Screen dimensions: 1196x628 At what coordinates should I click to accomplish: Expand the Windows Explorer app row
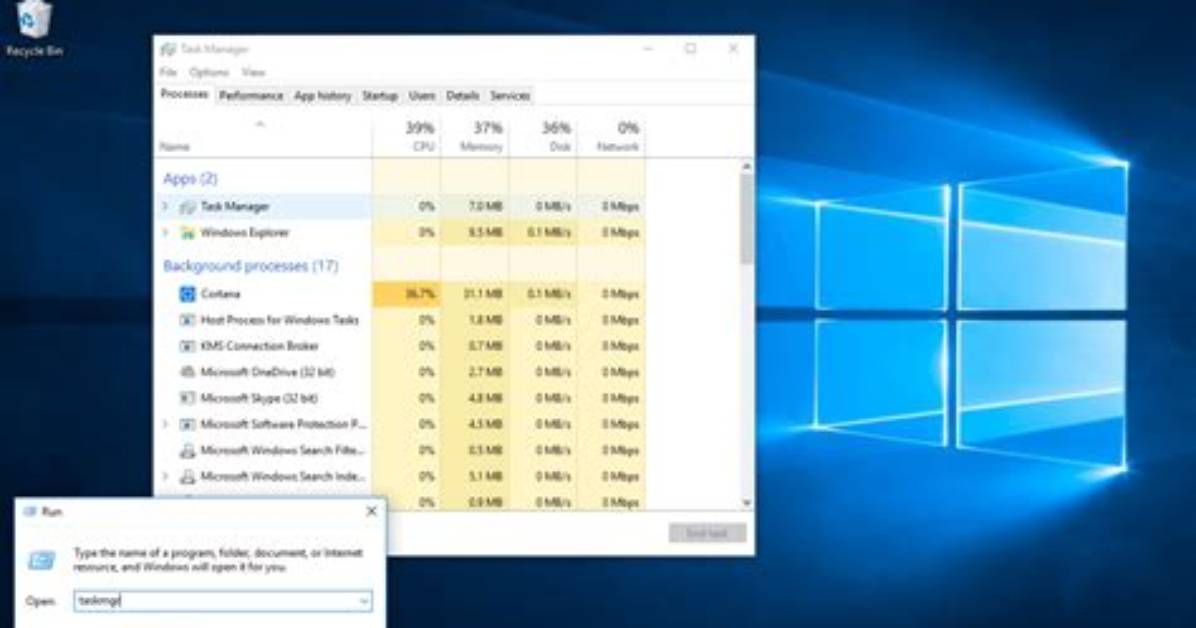click(x=166, y=232)
